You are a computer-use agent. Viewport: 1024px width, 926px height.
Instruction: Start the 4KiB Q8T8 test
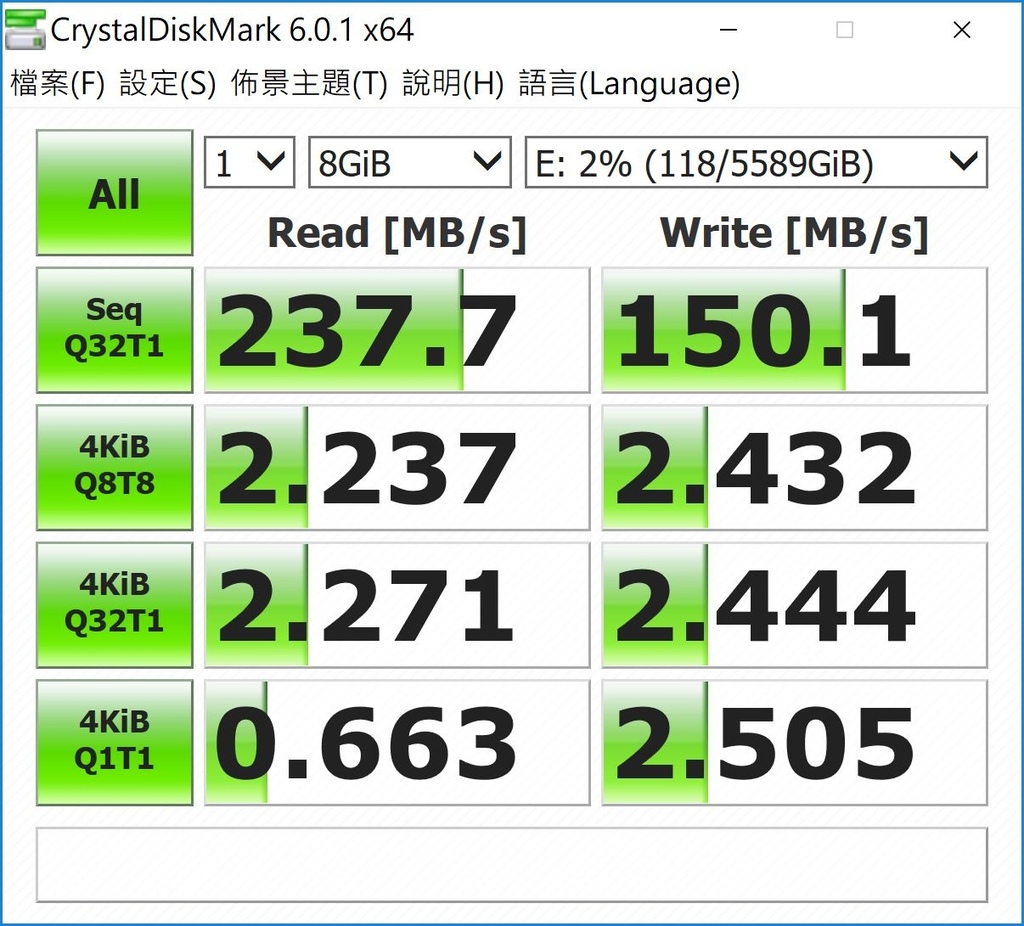(114, 468)
